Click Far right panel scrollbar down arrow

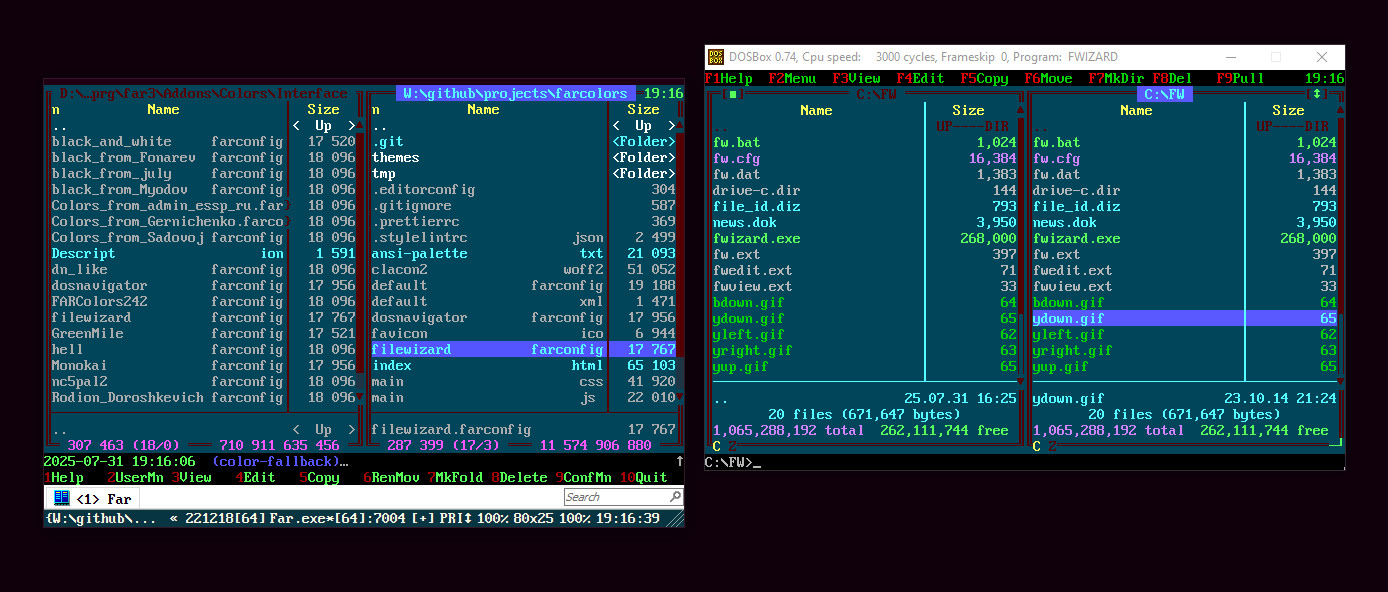(x=680, y=397)
